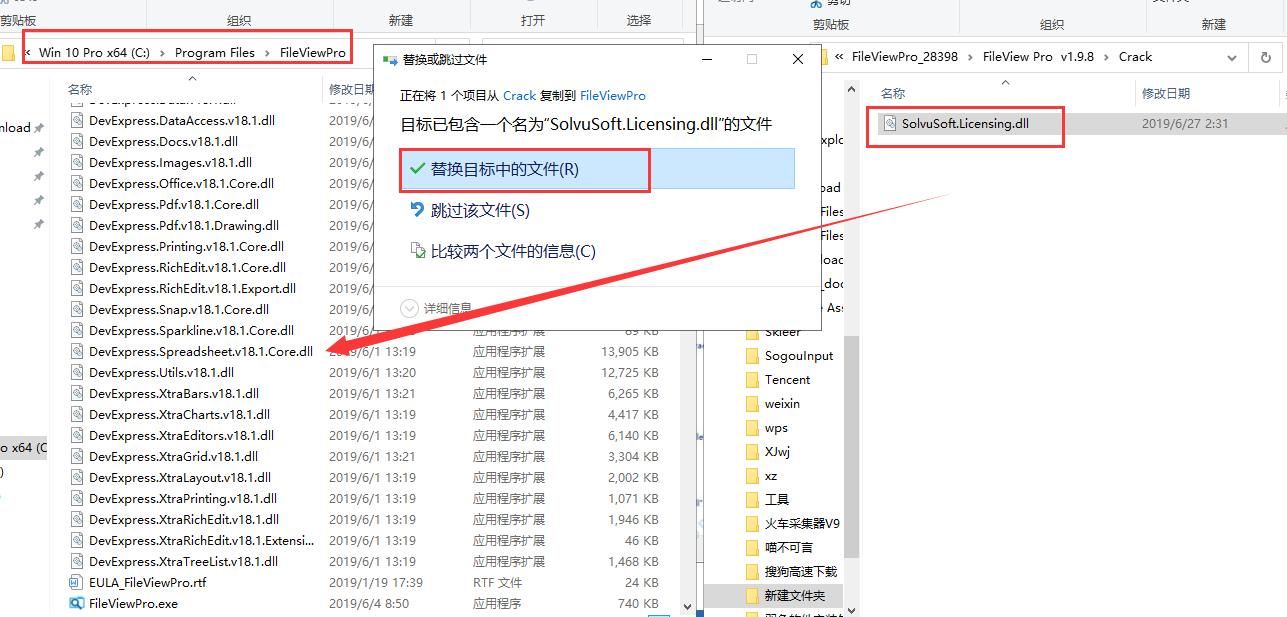
Task: Select DevExpress.Pdf.v18.1.Drawing.dll file icon
Action: pyautogui.click(x=77, y=225)
